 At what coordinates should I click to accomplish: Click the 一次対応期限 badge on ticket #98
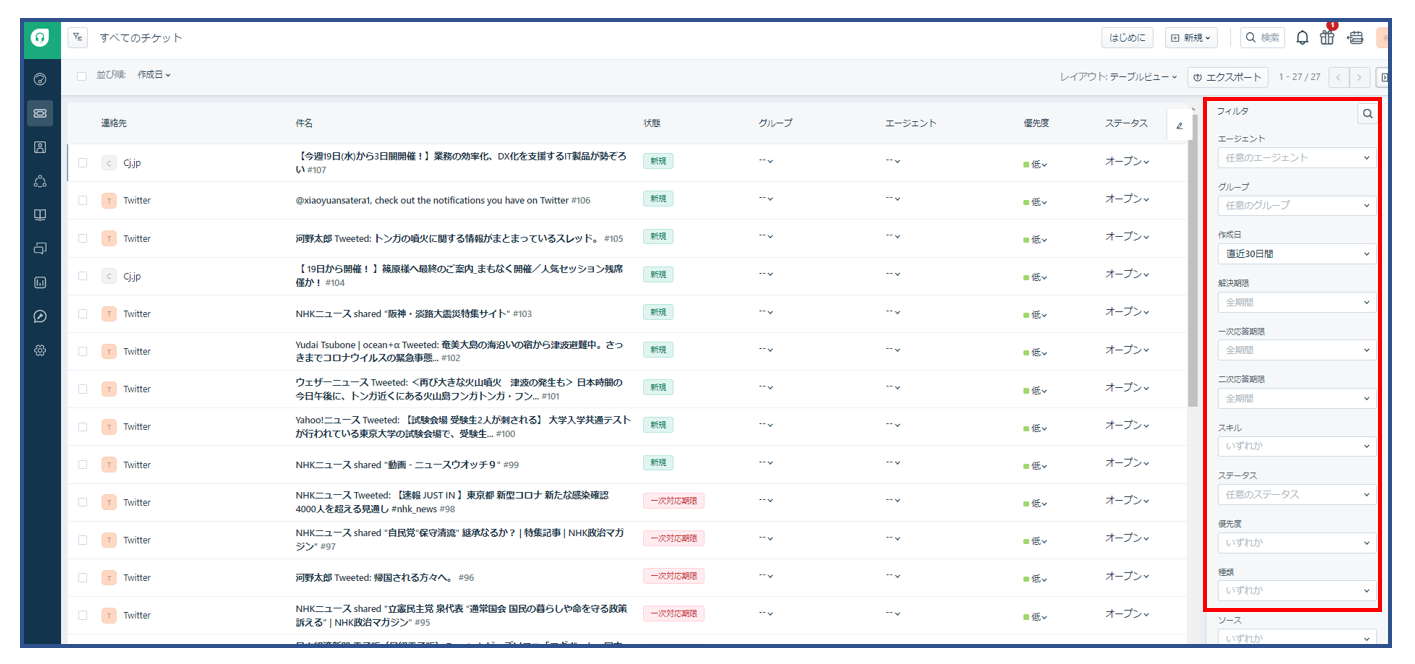point(674,501)
